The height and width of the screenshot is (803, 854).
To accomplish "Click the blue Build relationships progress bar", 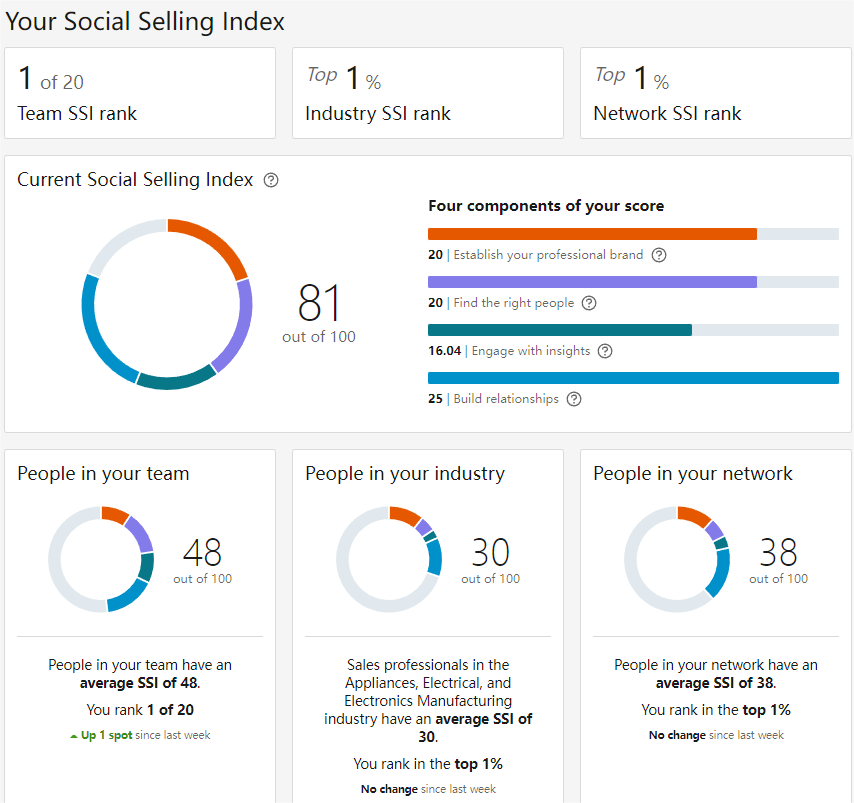I will pyautogui.click(x=633, y=378).
